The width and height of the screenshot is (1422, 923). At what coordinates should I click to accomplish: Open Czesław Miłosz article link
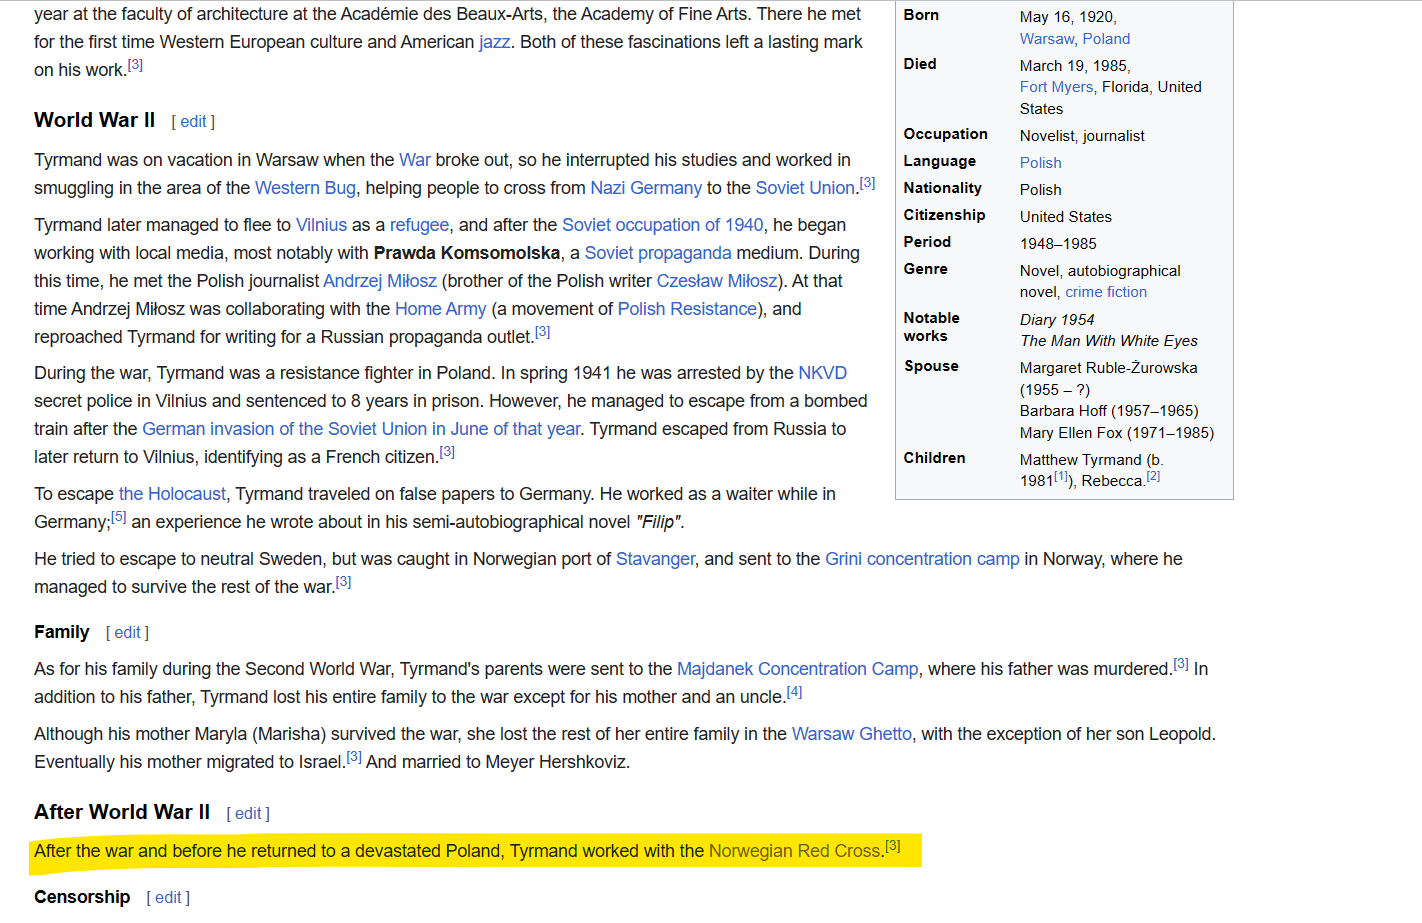pyautogui.click(x=716, y=281)
